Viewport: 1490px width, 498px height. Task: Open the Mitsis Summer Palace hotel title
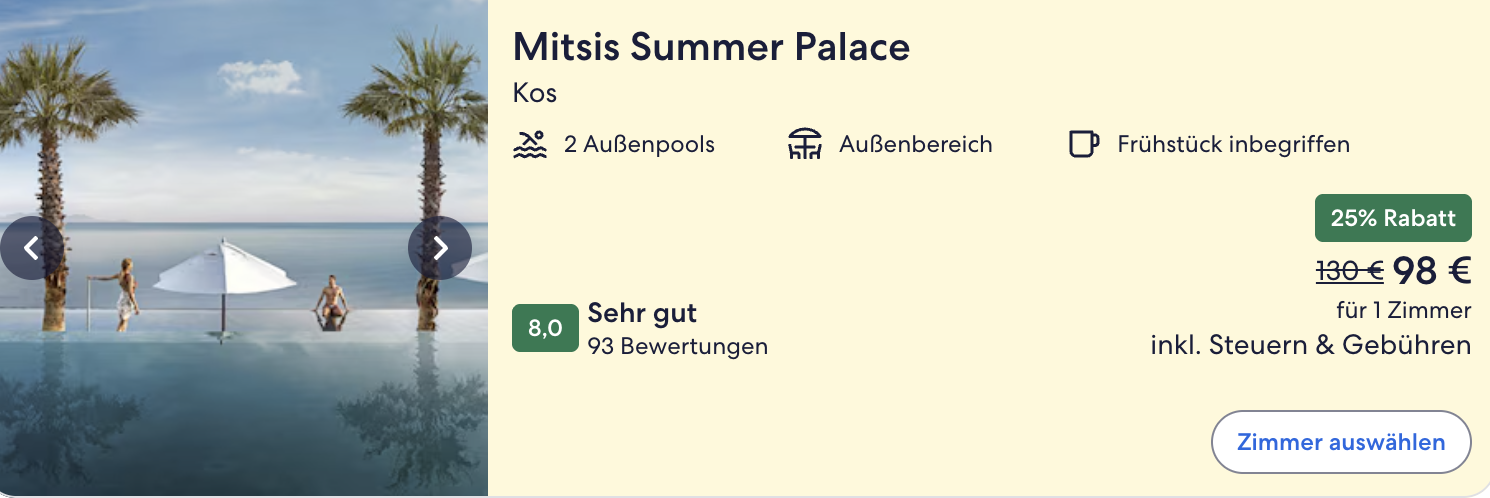711,47
